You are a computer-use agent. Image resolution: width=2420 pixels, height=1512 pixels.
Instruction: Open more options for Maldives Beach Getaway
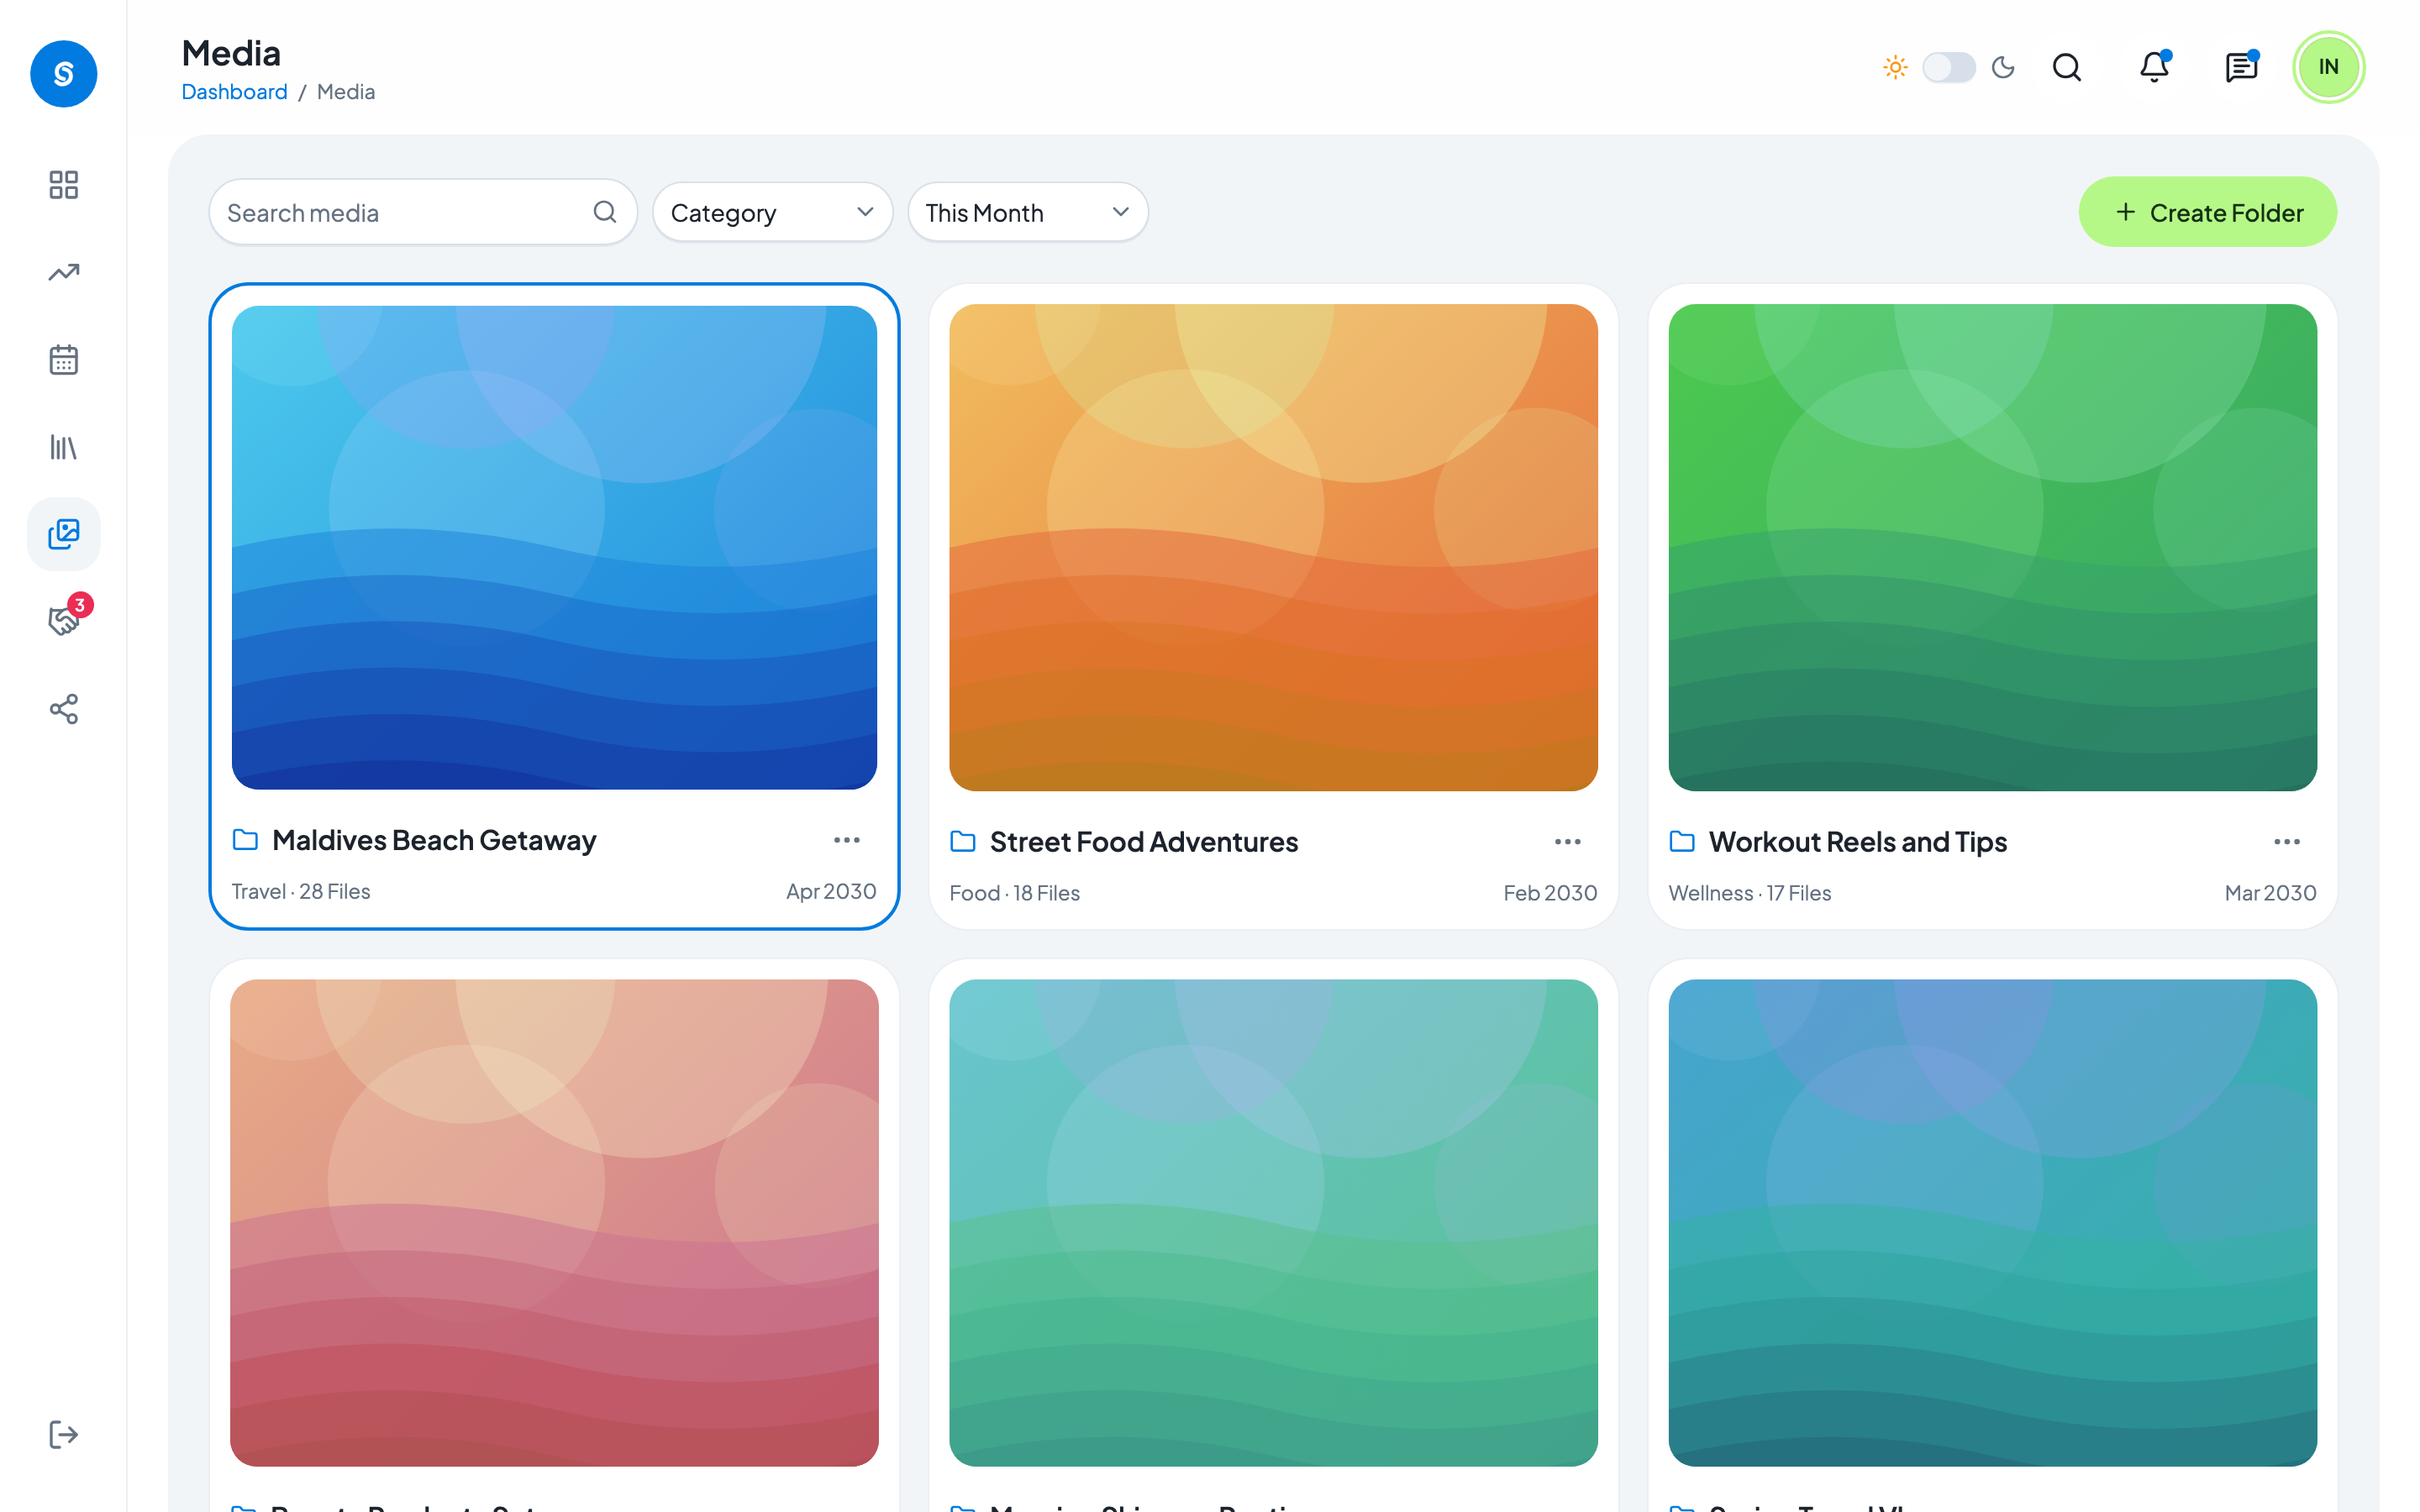pos(846,840)
